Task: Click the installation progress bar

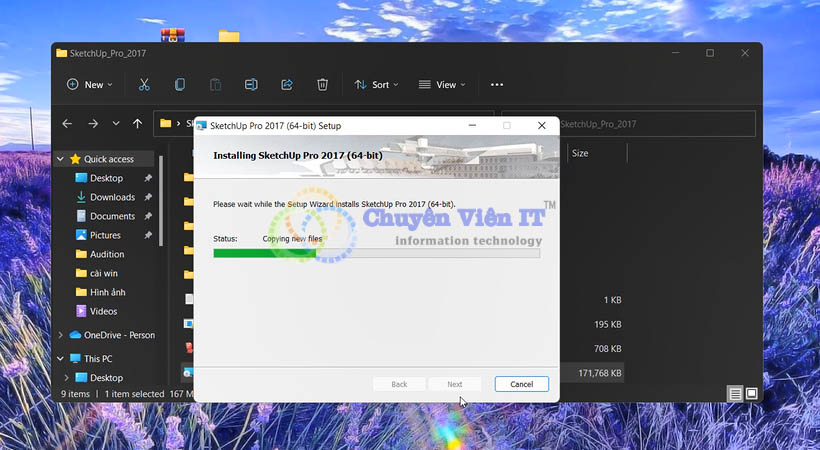Action: [x=376, y=253]
